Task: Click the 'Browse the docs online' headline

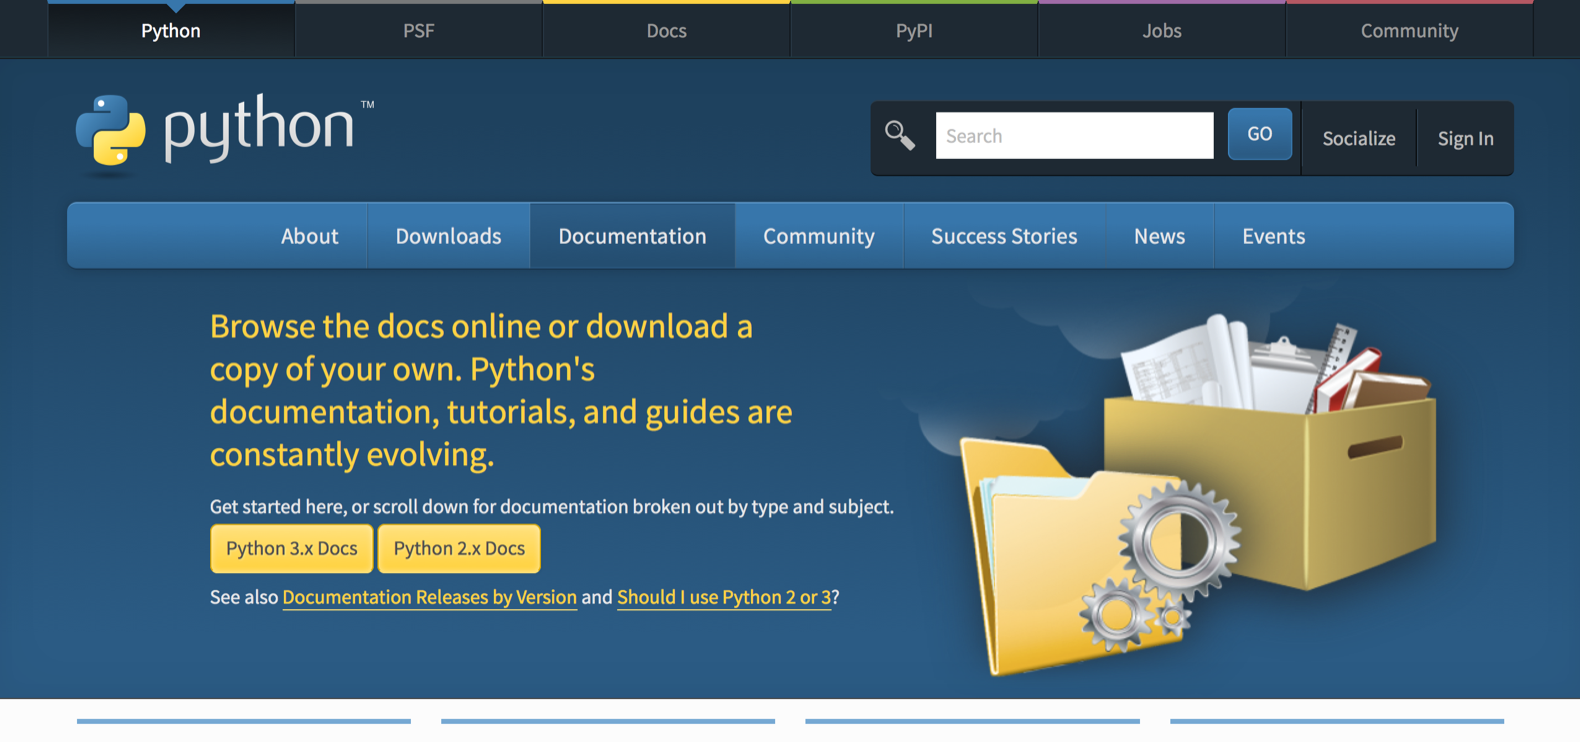Action: [501, 390]
